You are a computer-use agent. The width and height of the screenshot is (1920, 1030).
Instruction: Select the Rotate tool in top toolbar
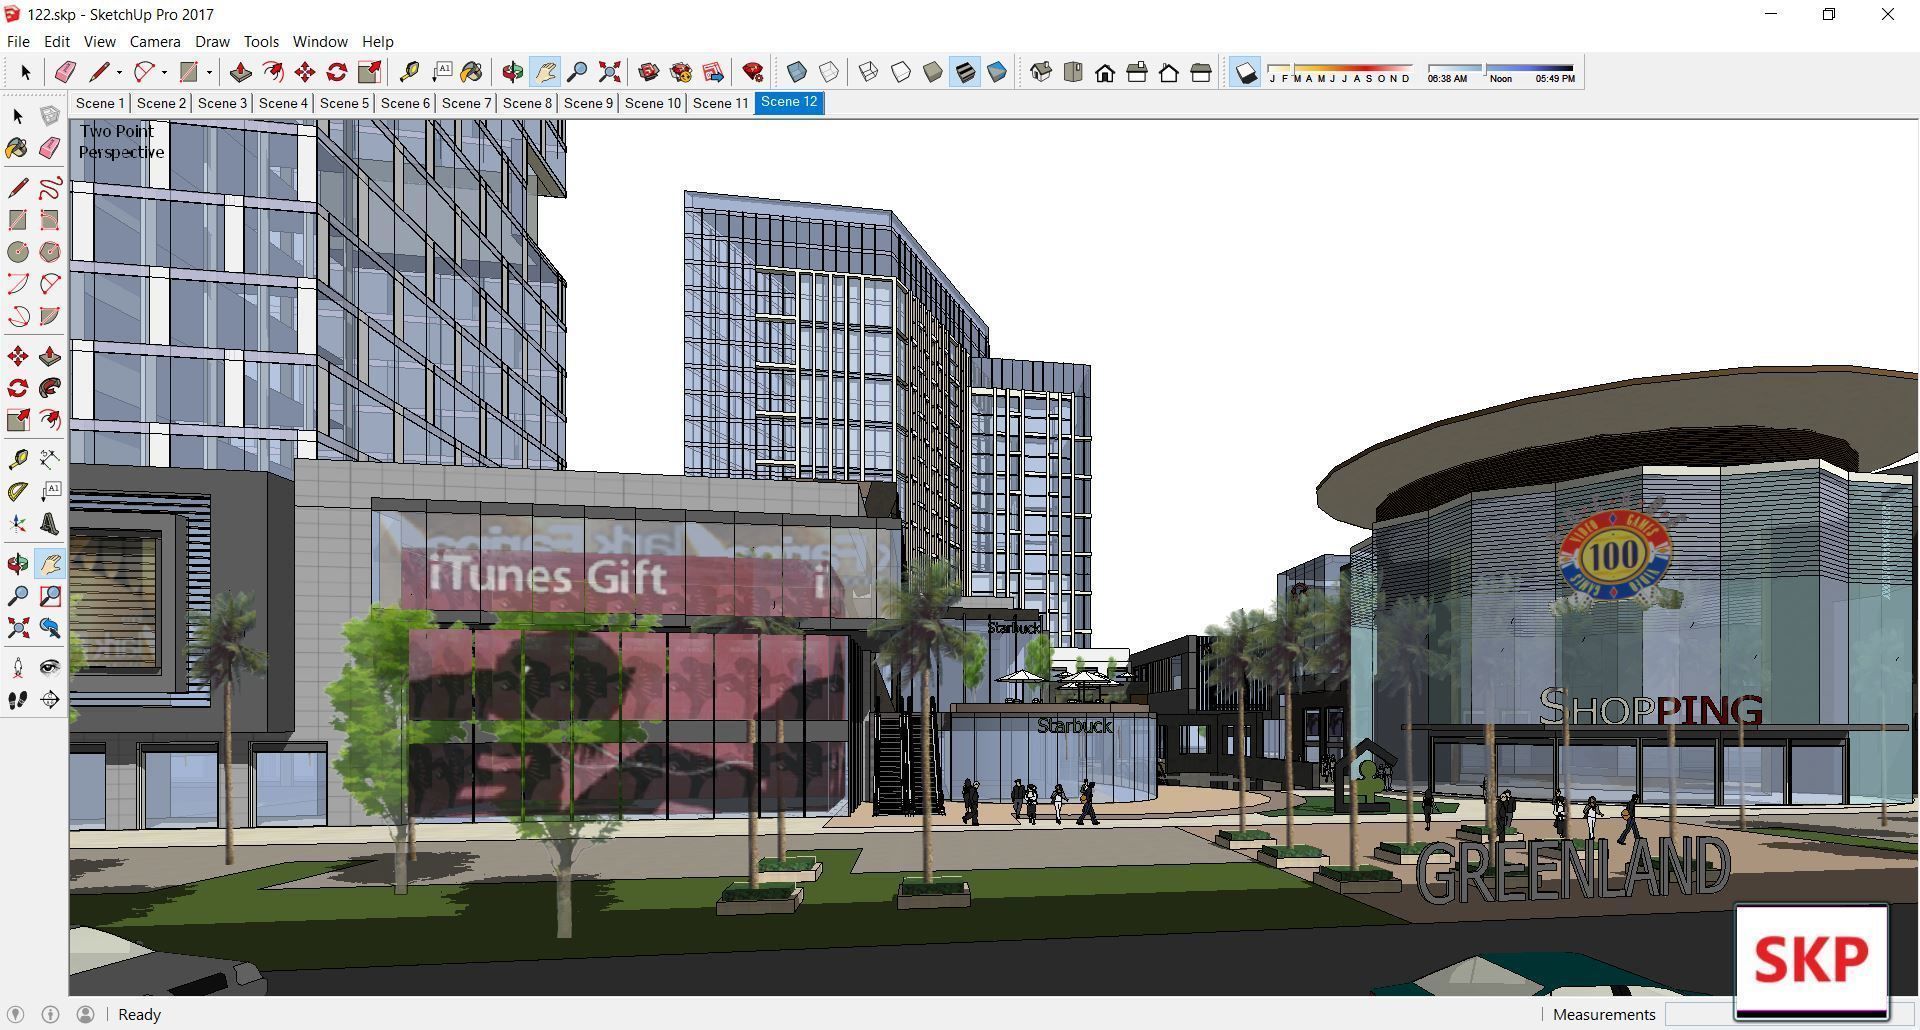(x=337, y=72)
